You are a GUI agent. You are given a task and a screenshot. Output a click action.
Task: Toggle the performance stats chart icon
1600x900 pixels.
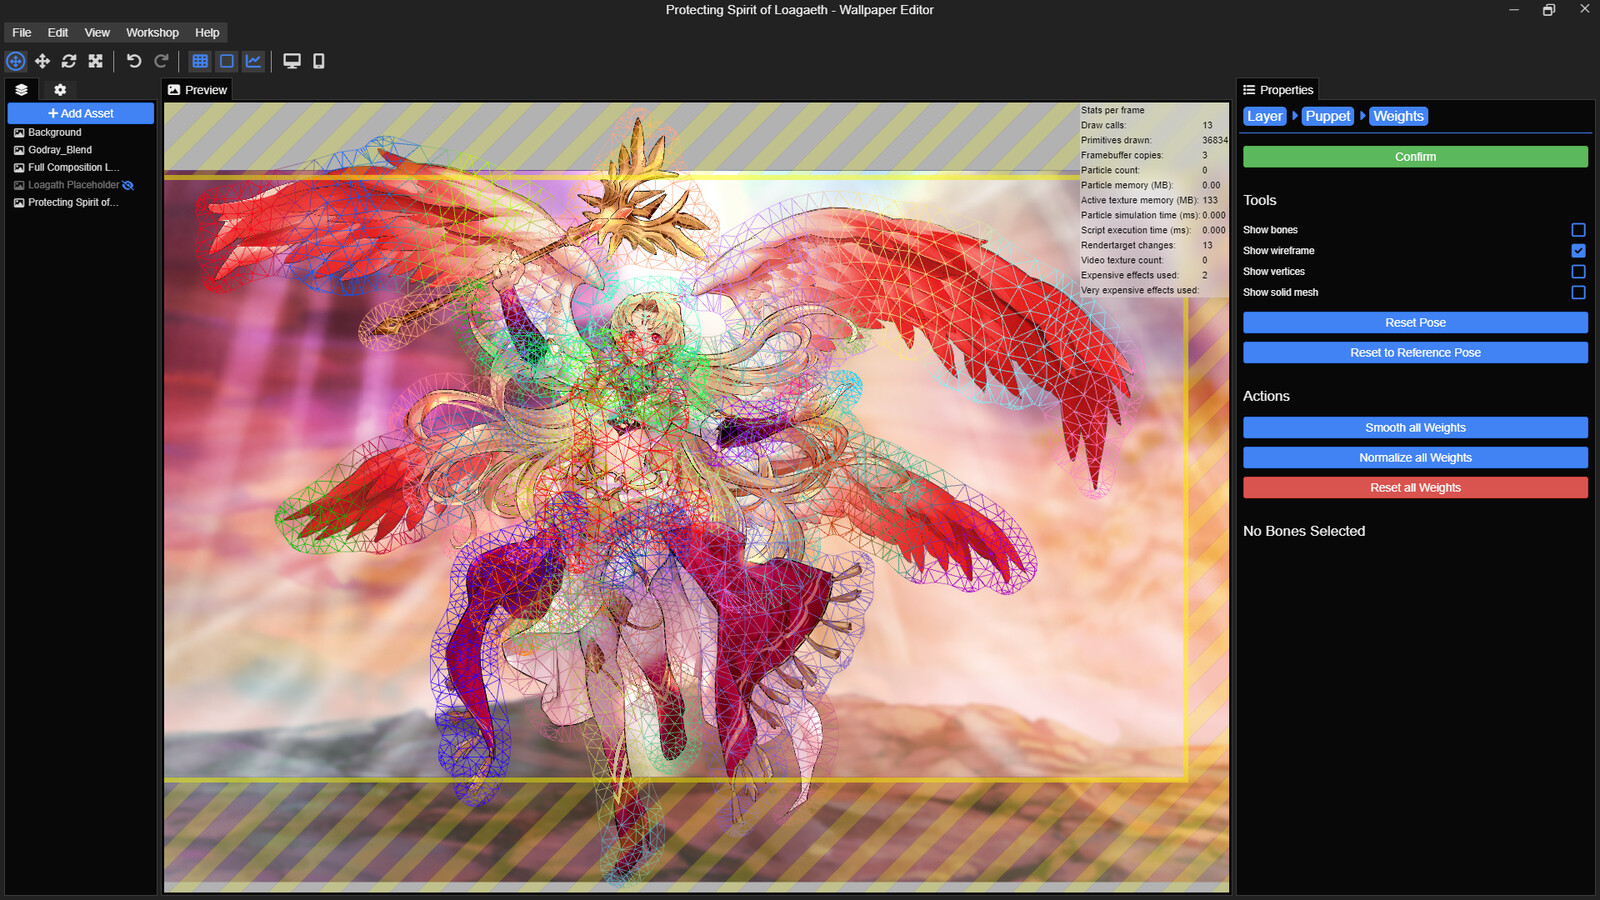(x=253, y=61)
